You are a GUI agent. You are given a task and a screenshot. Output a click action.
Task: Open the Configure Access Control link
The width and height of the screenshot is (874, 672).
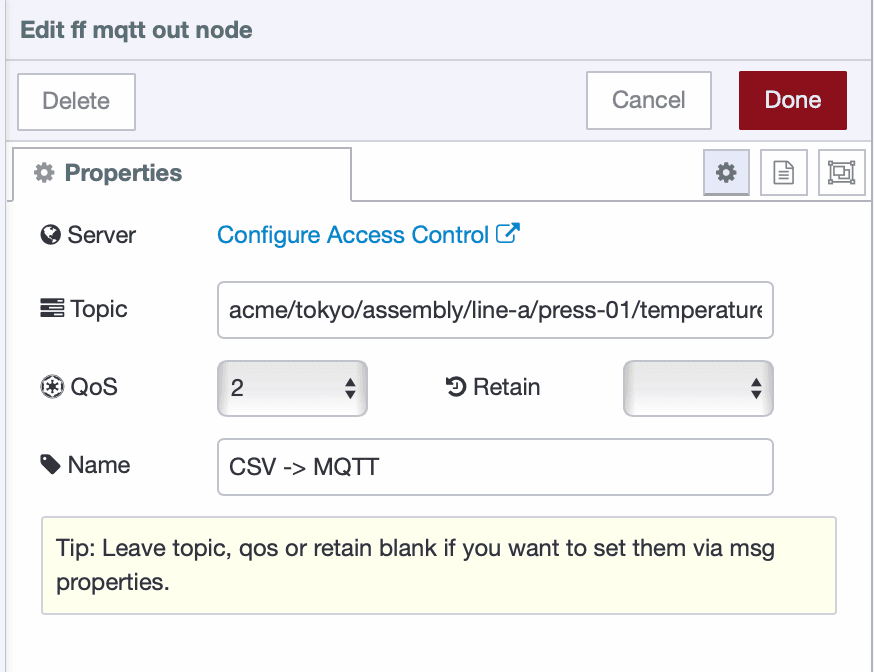coord(357,235)
